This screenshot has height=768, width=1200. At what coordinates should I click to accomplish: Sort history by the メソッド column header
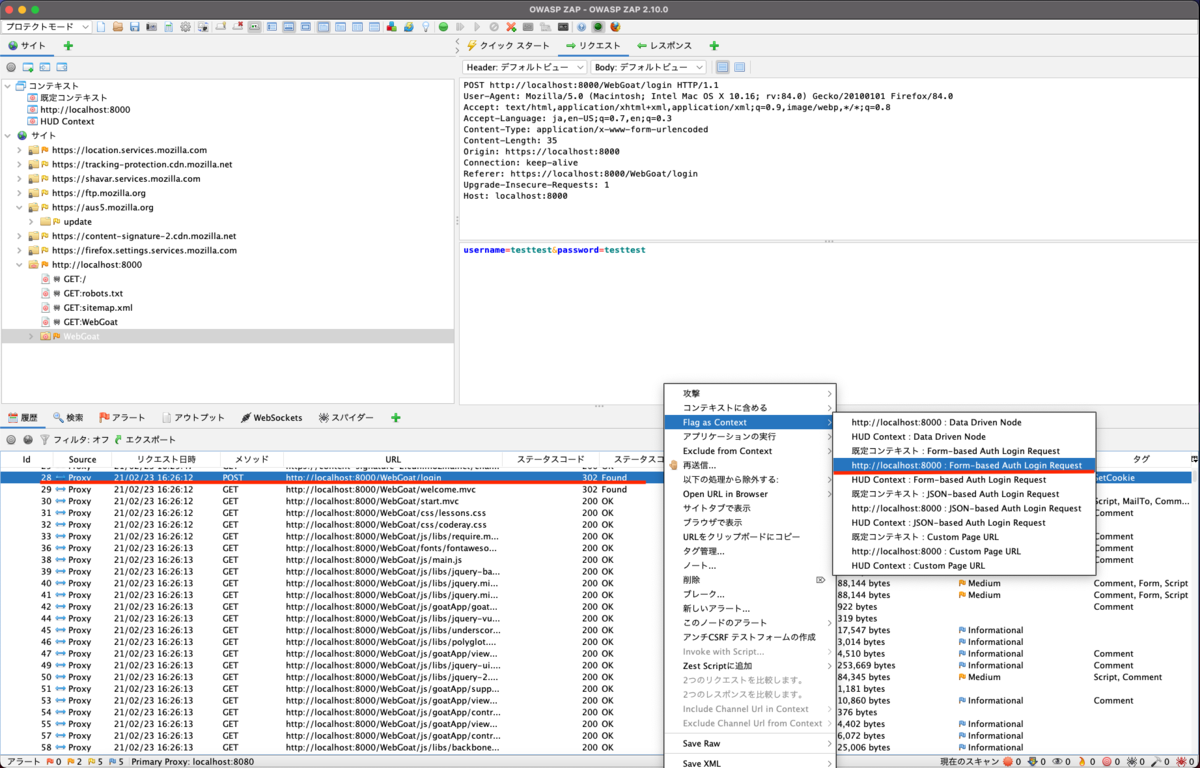251,459
